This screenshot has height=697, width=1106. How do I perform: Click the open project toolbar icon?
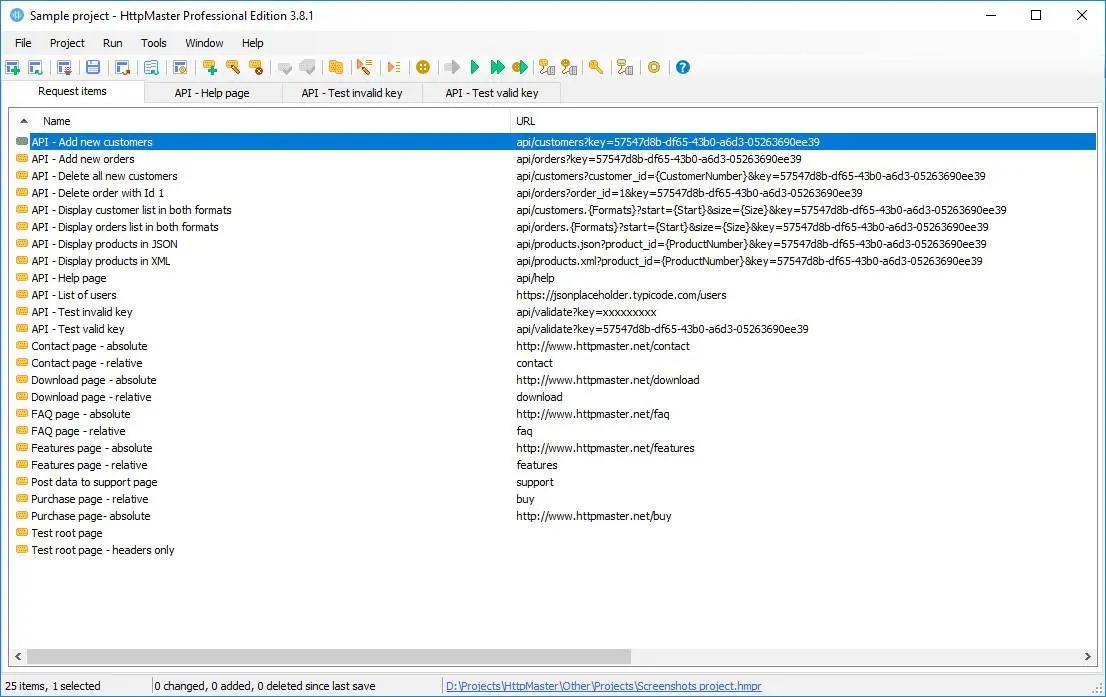coord(35,67)
